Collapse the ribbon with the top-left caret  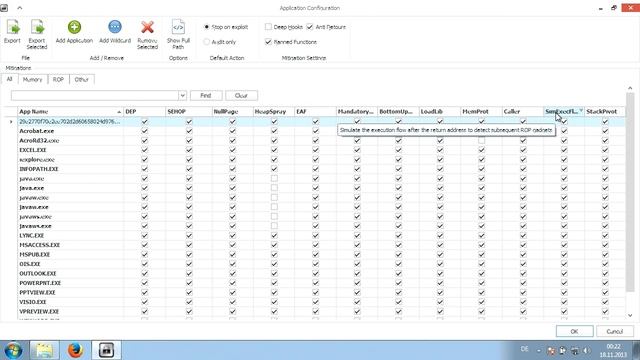click(x=20, y=8)
